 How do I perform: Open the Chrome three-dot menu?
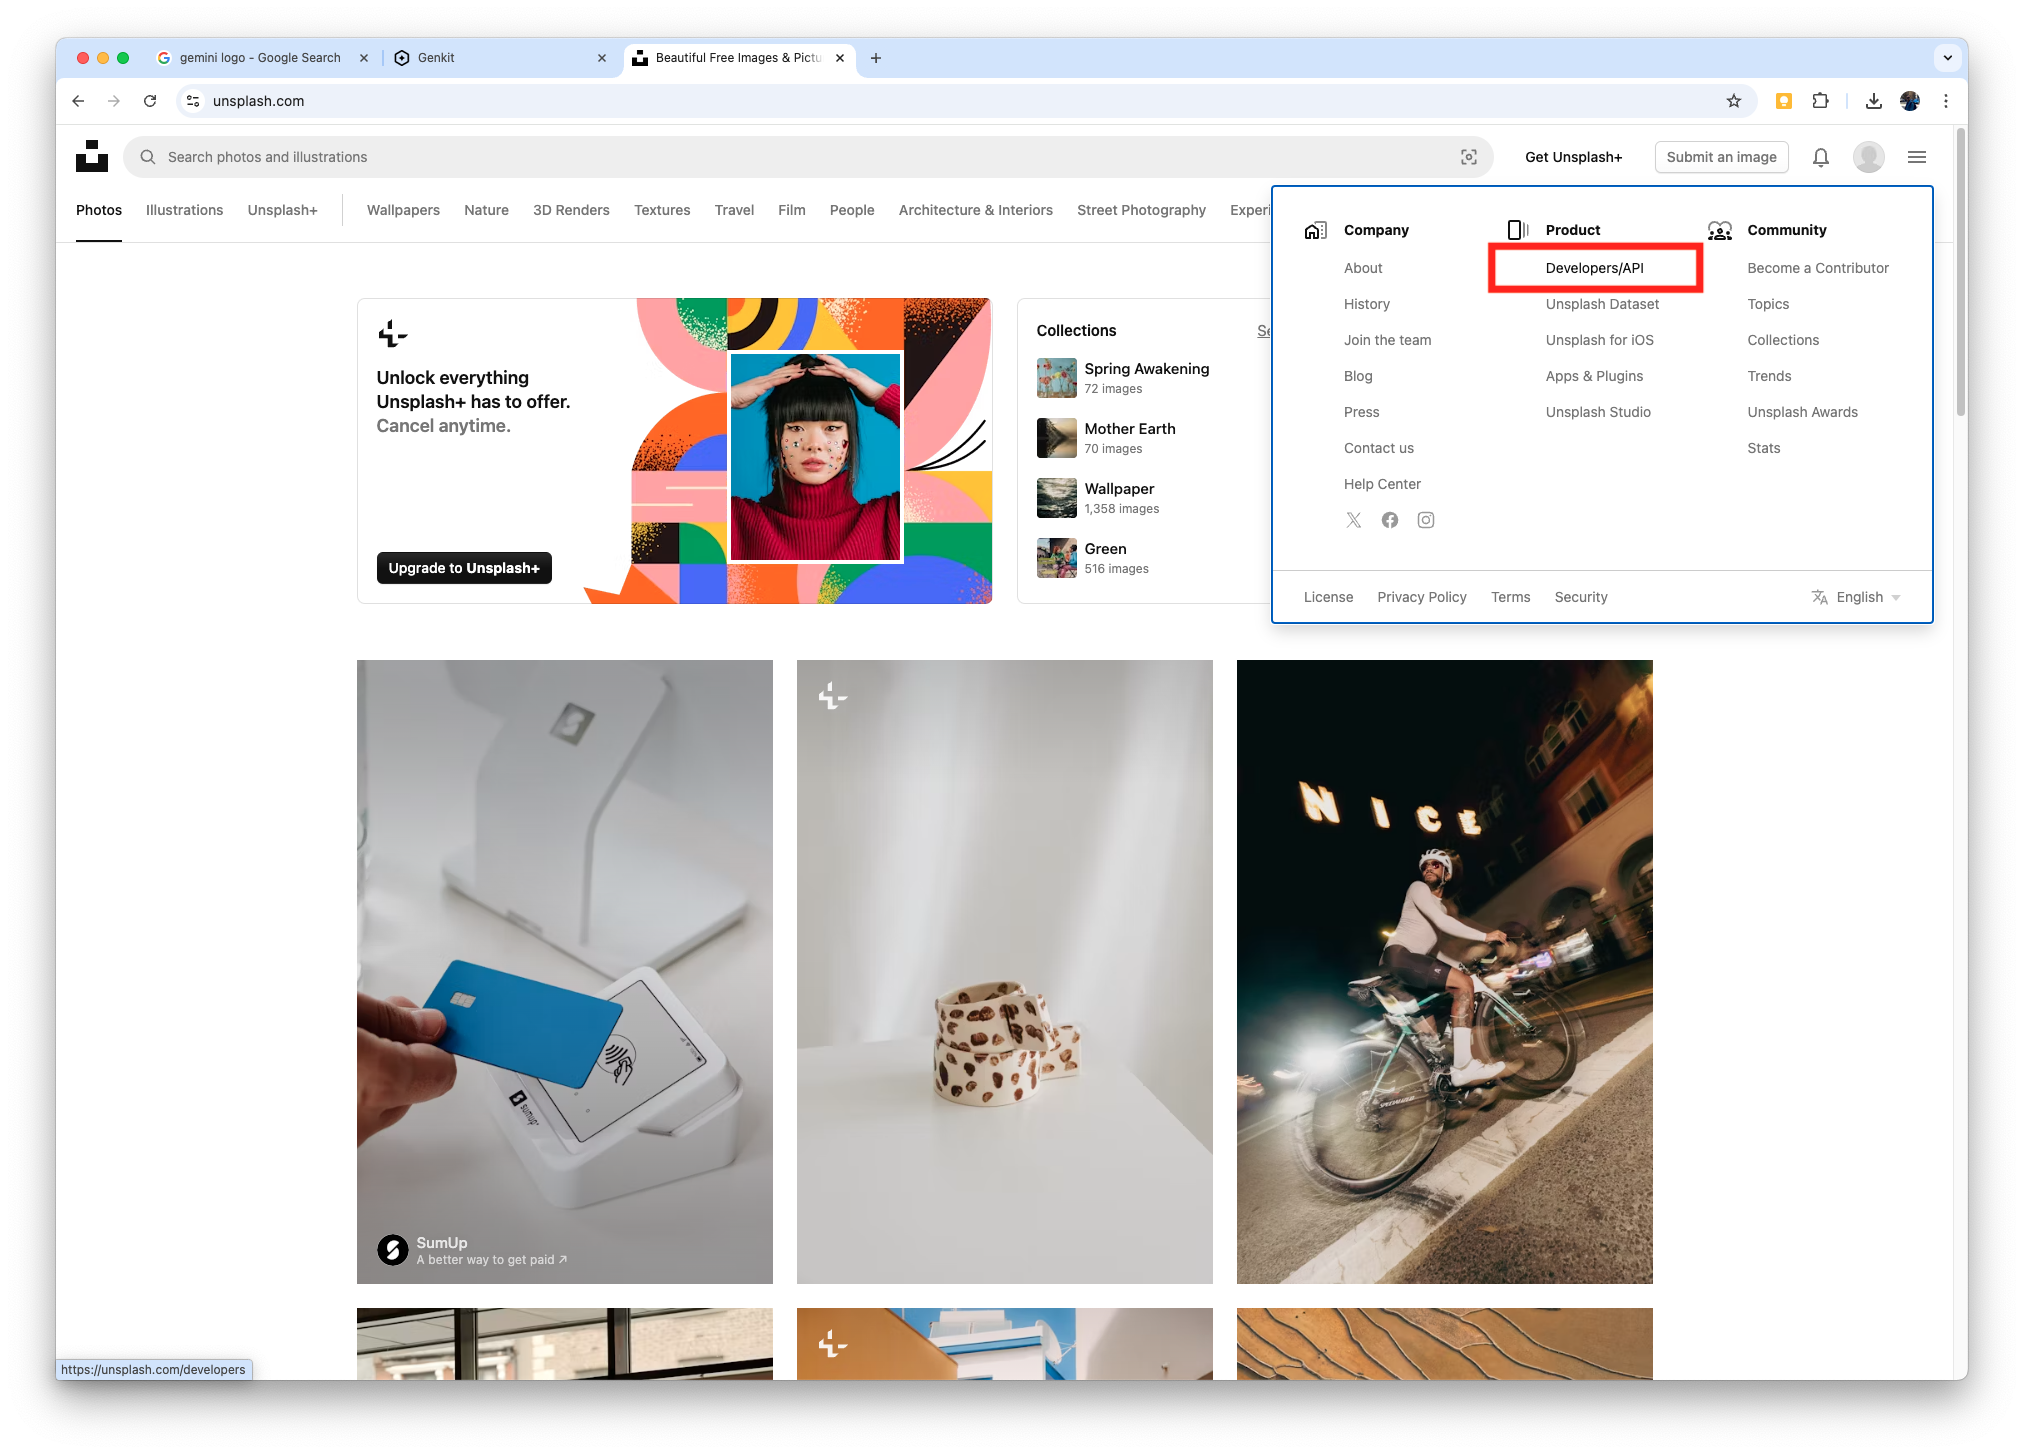tap(1946, 101)
